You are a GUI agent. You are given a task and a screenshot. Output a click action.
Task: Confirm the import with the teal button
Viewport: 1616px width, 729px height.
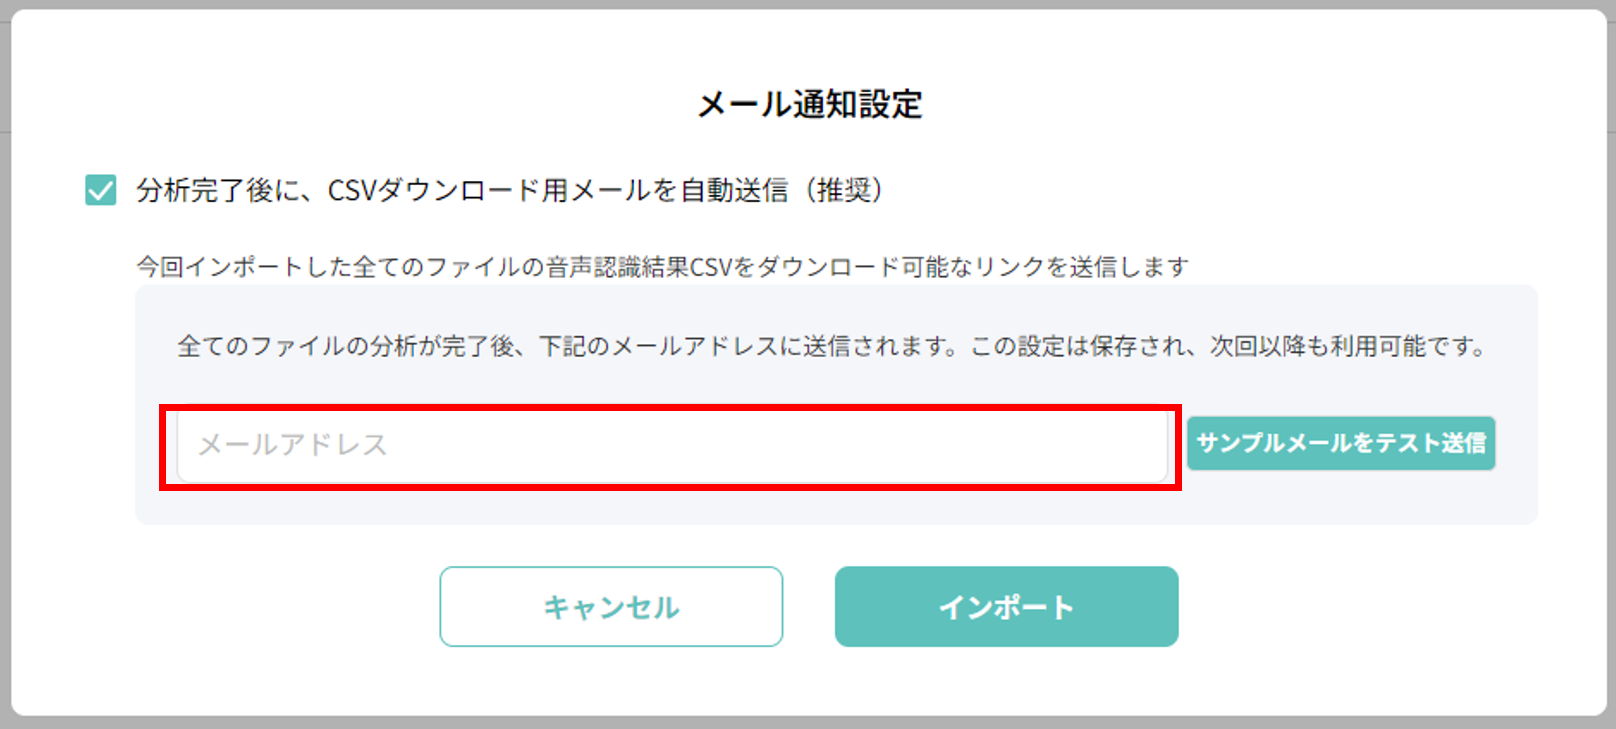[x=1006, y=605]
